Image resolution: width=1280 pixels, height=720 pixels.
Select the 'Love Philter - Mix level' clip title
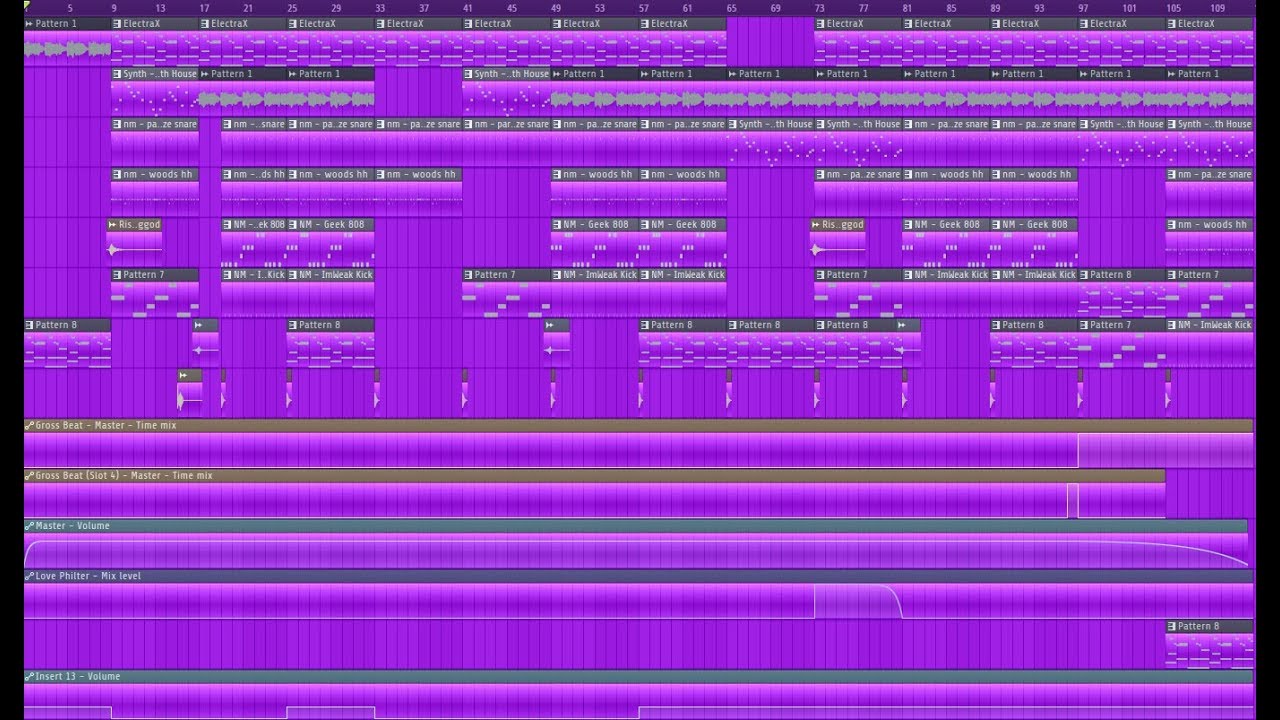[88, 575]
